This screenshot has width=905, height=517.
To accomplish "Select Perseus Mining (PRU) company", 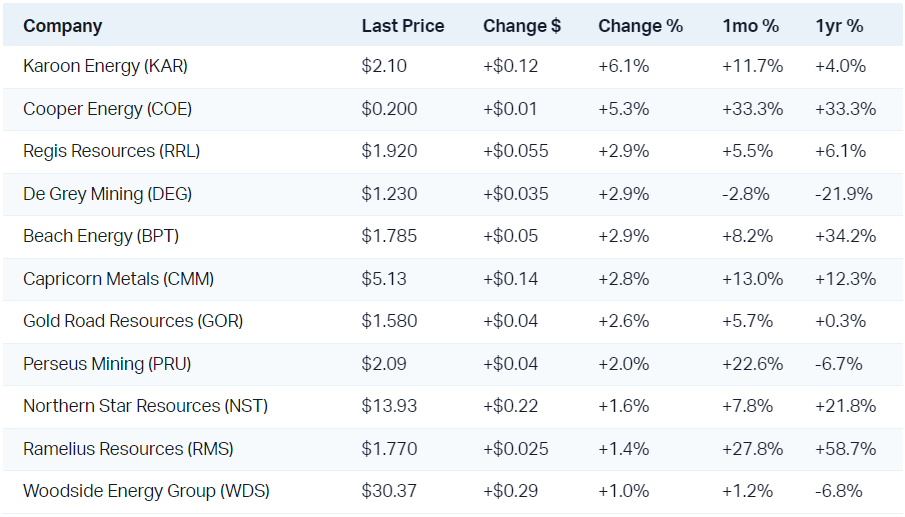I will coord(107,364).
